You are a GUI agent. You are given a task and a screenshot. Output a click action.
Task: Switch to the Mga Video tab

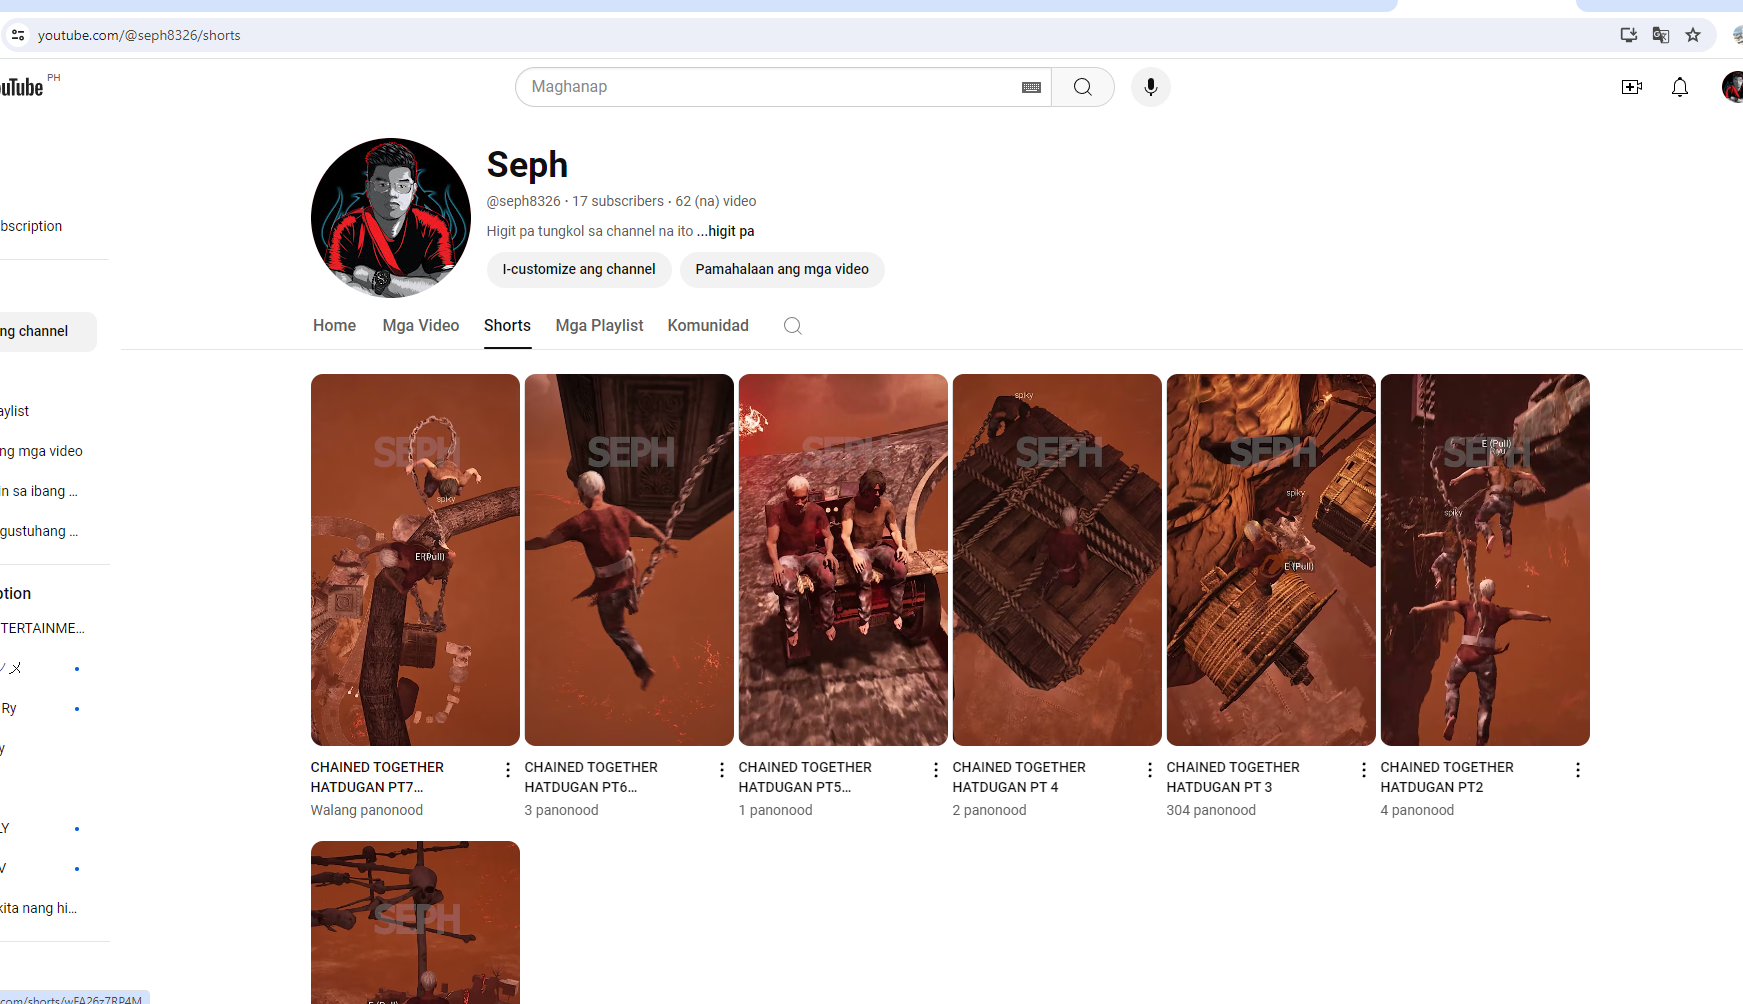[x=421, y=326]
